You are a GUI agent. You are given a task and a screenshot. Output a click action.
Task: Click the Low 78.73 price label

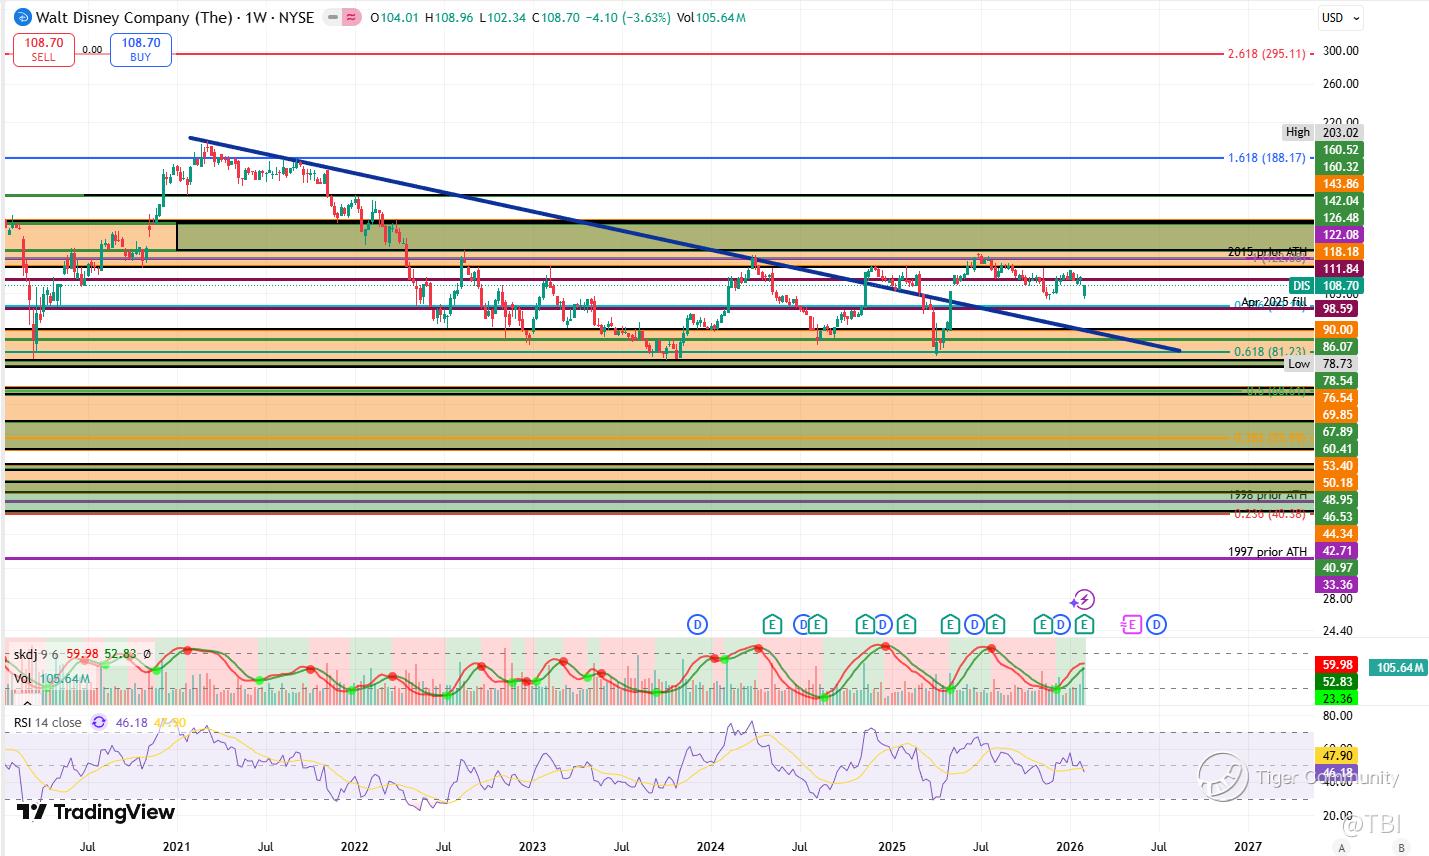click(1322, 364)
